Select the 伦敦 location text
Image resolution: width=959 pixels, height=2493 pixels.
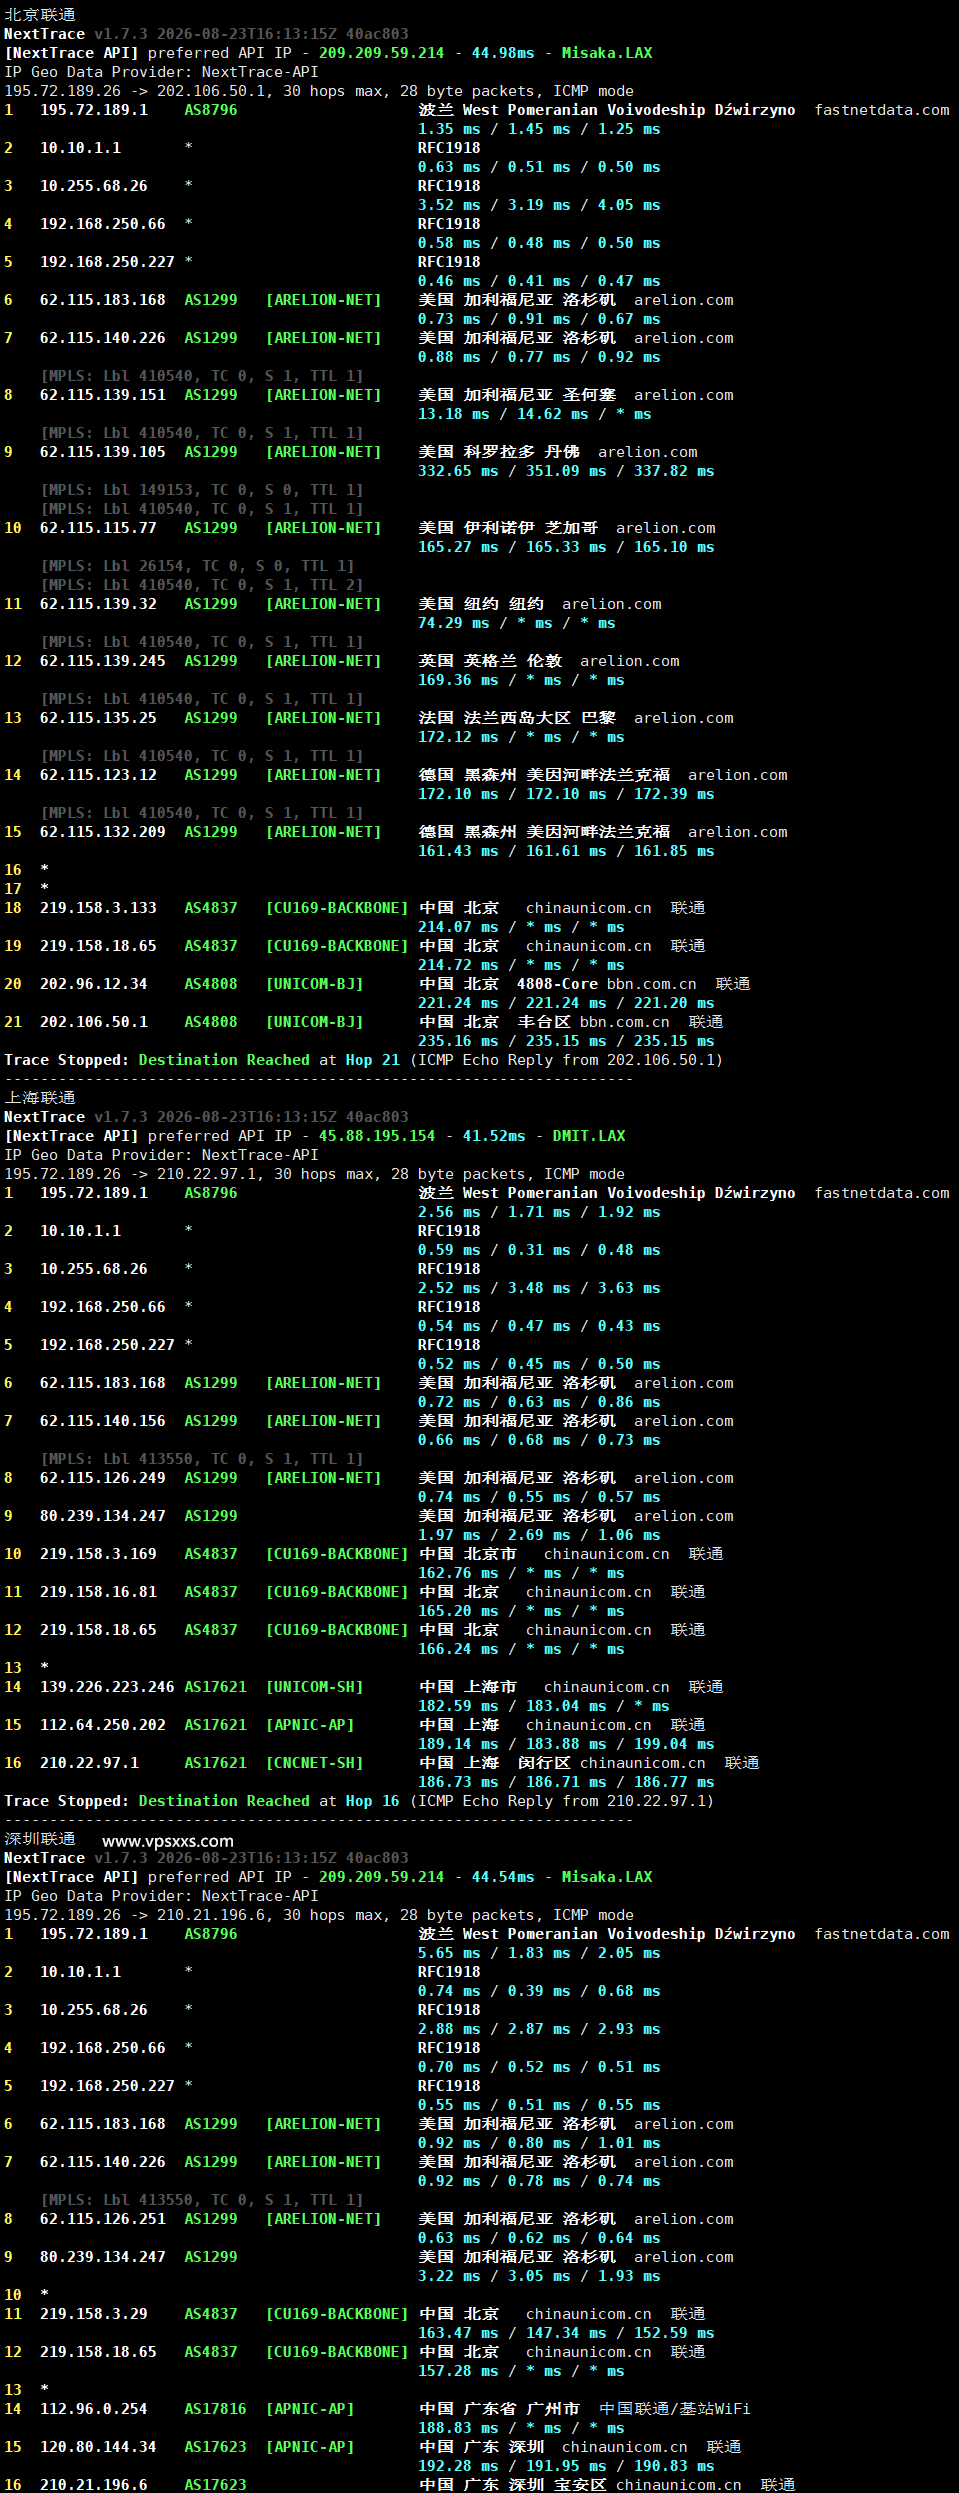(x=544, y=661)
